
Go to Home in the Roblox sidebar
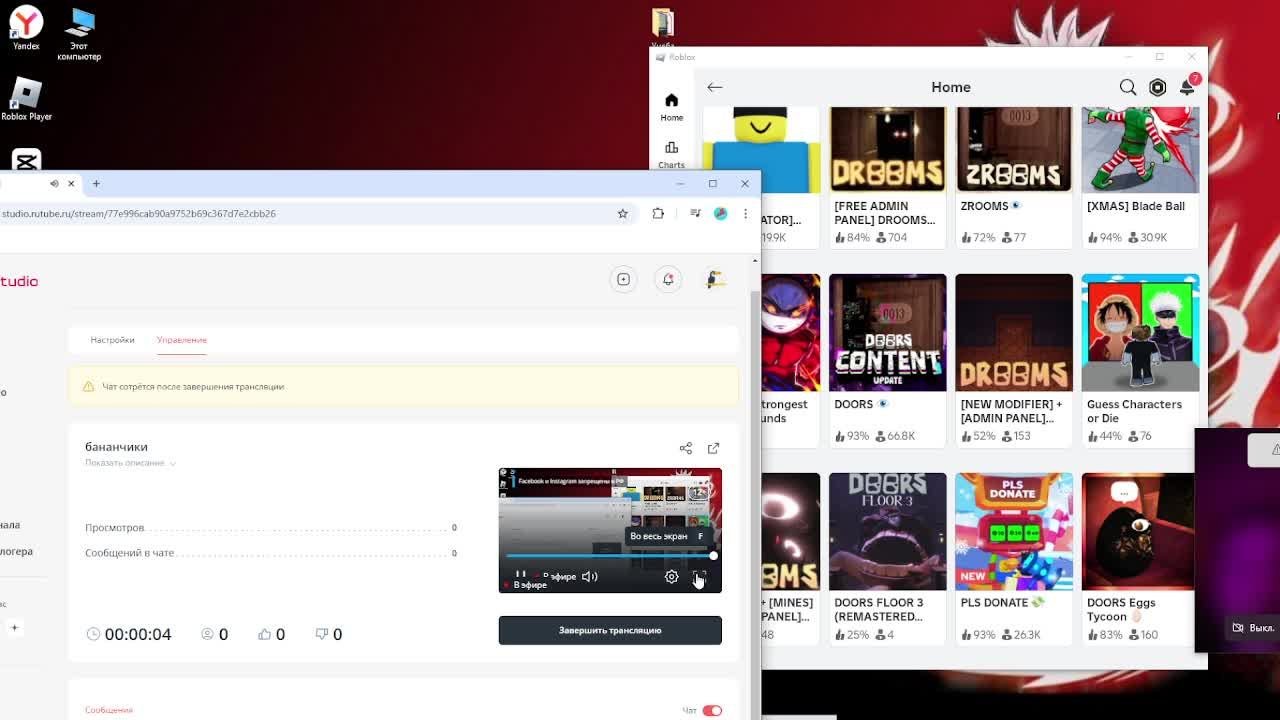(671, 107)
